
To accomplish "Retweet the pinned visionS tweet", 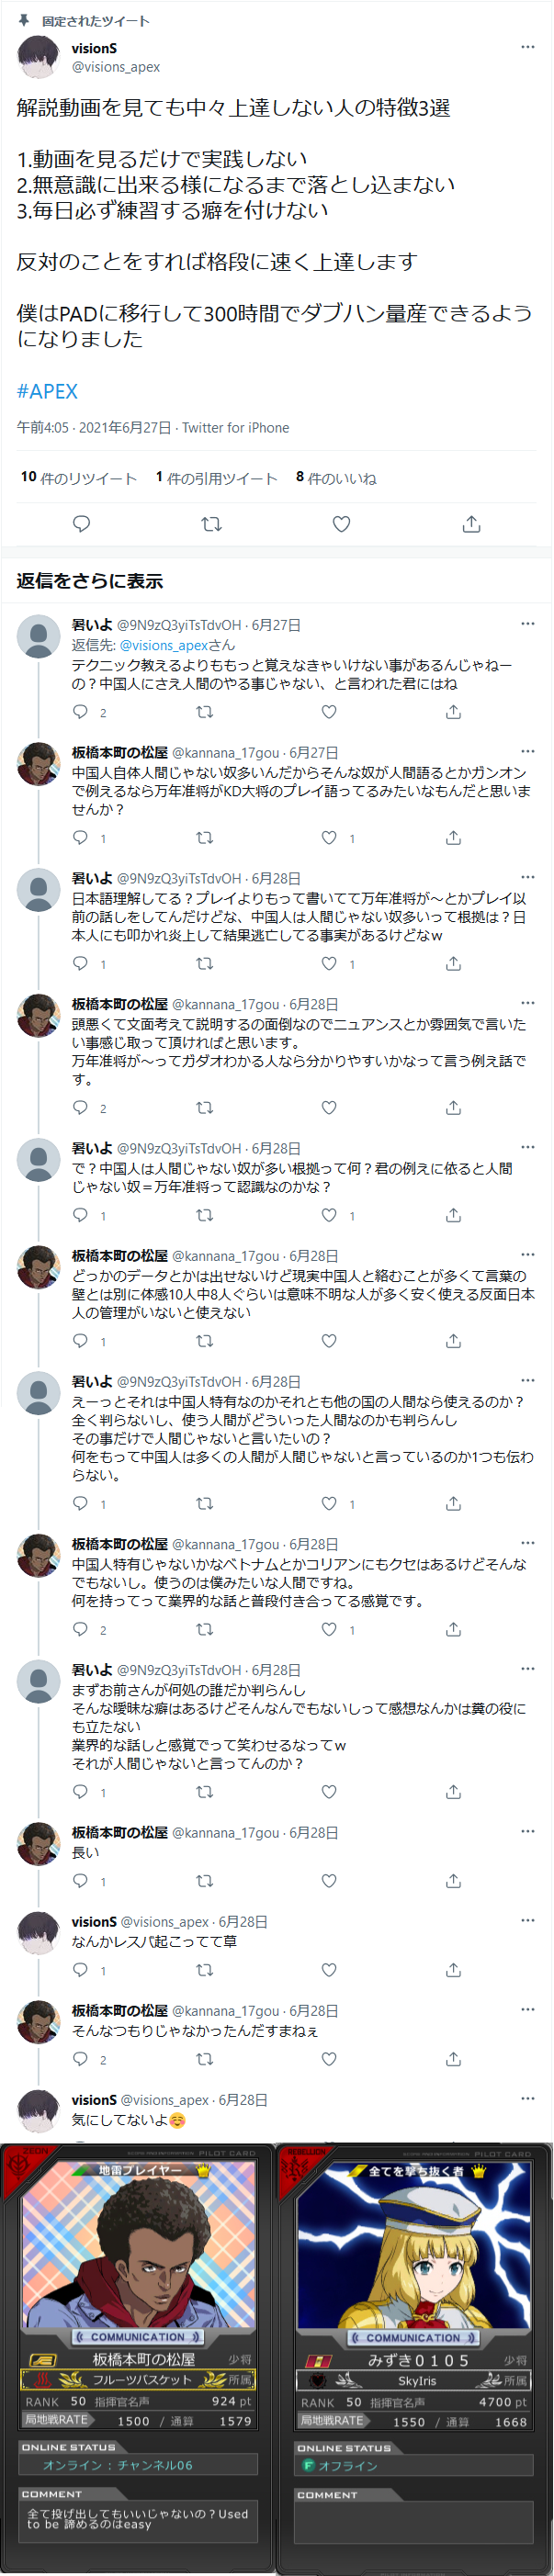I will tap(211, 524).
